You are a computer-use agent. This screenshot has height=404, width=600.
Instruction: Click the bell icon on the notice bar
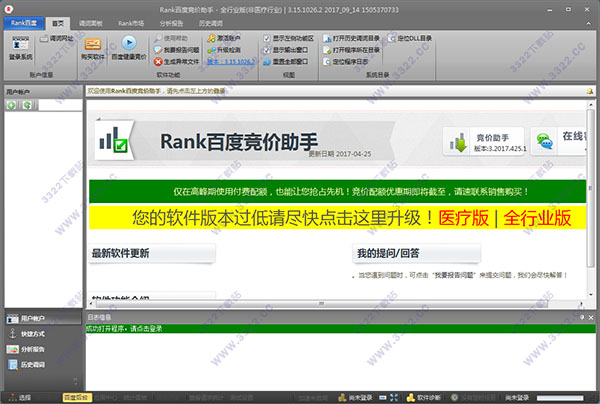click(590, 91)
